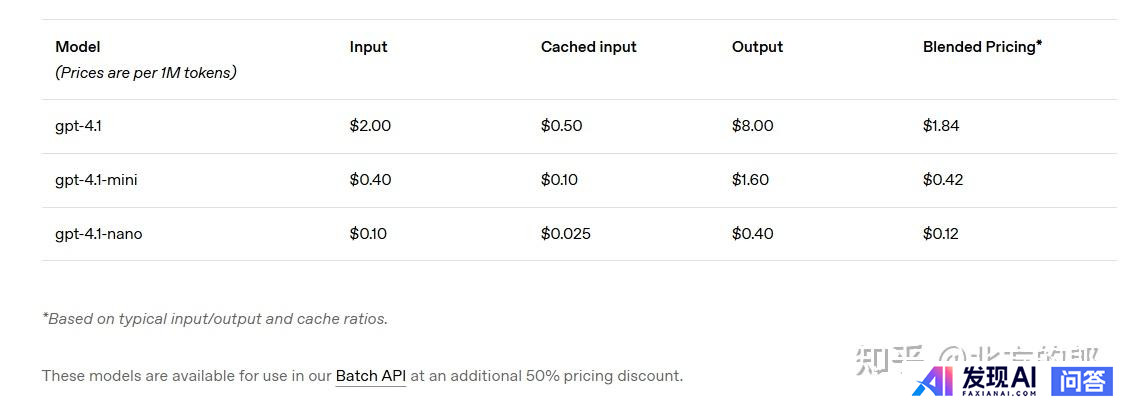The image size is (1128, 406).
Task: Click gpt-4.1 blended price $1.84
Action: pyautogui.click(x=941, y=126)
